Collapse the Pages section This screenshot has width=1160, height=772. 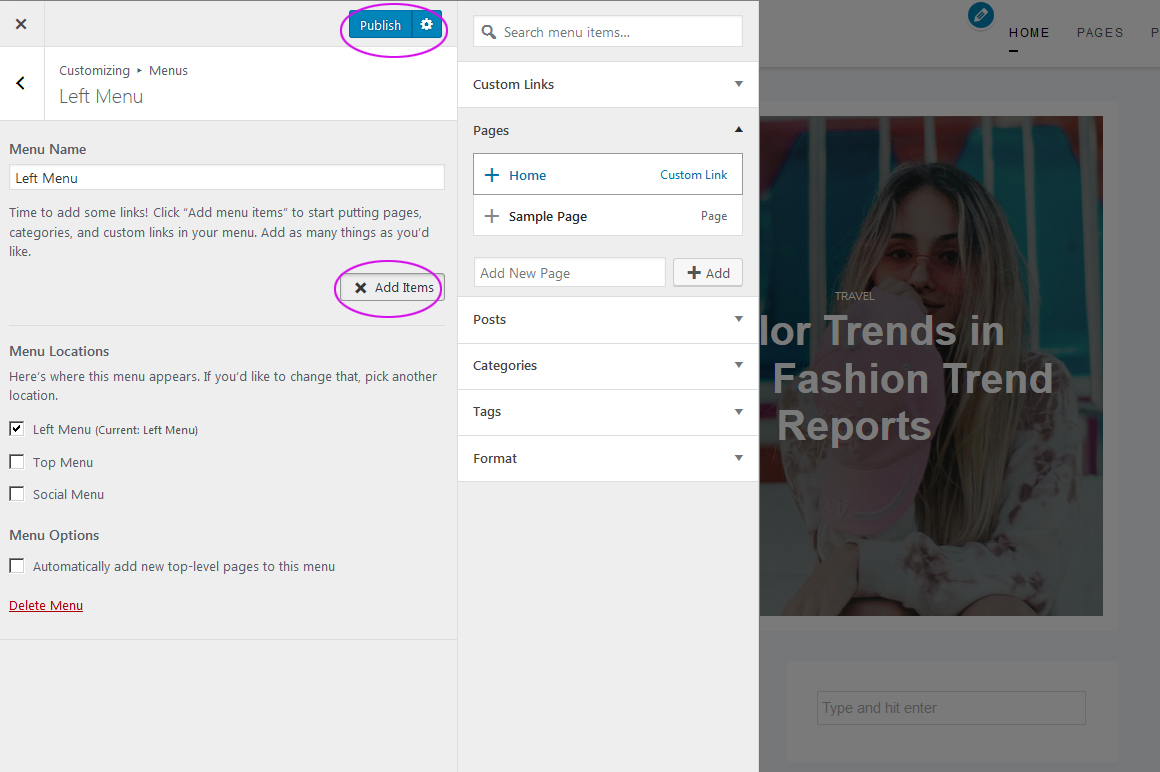607,130
